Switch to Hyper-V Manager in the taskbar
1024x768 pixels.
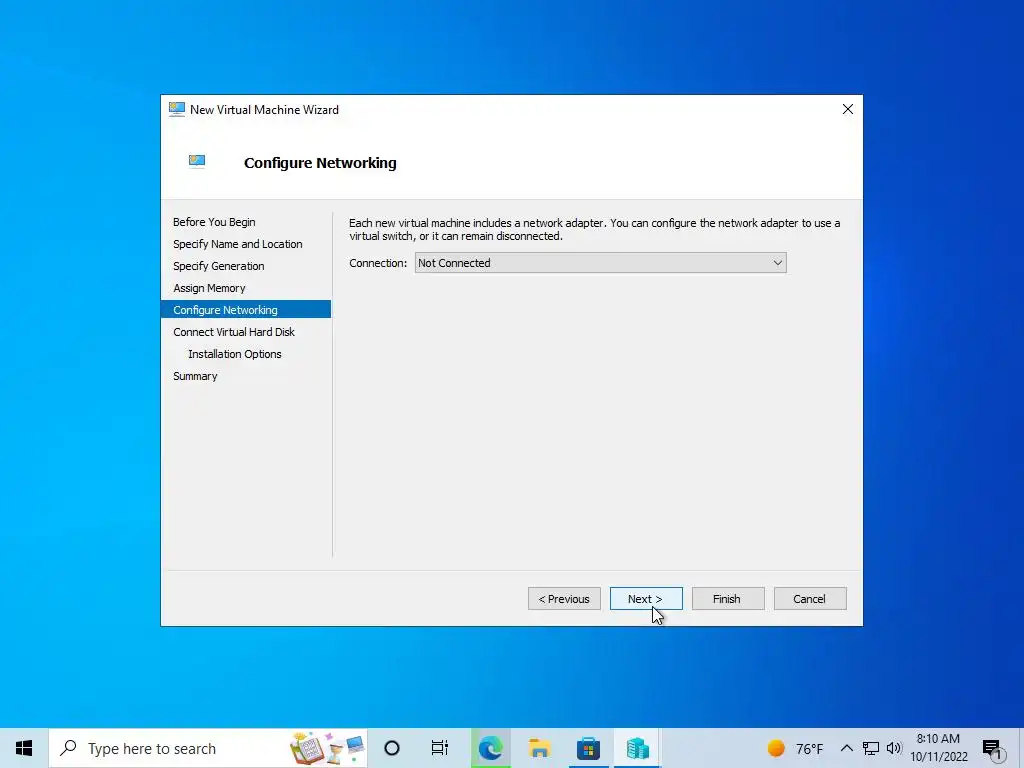(x=637, y=748)
